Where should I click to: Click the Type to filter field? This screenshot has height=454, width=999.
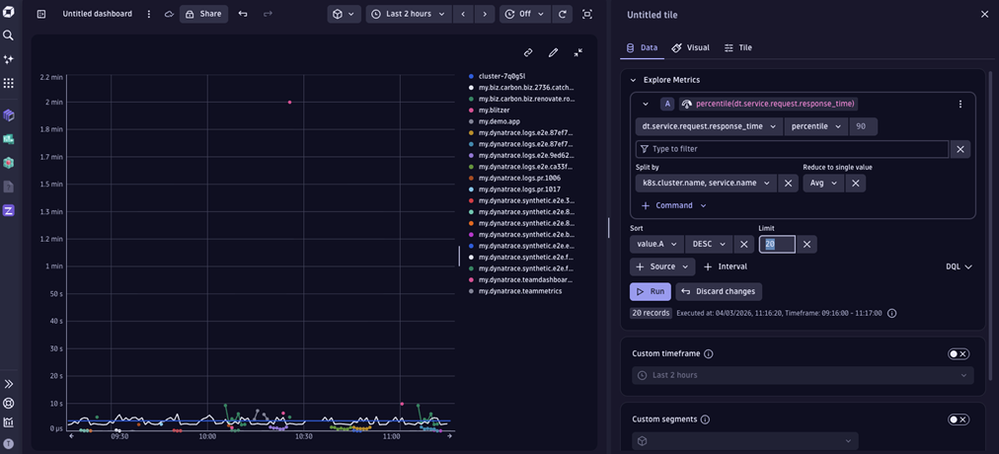pyautogui.click(x=792, y=149)
